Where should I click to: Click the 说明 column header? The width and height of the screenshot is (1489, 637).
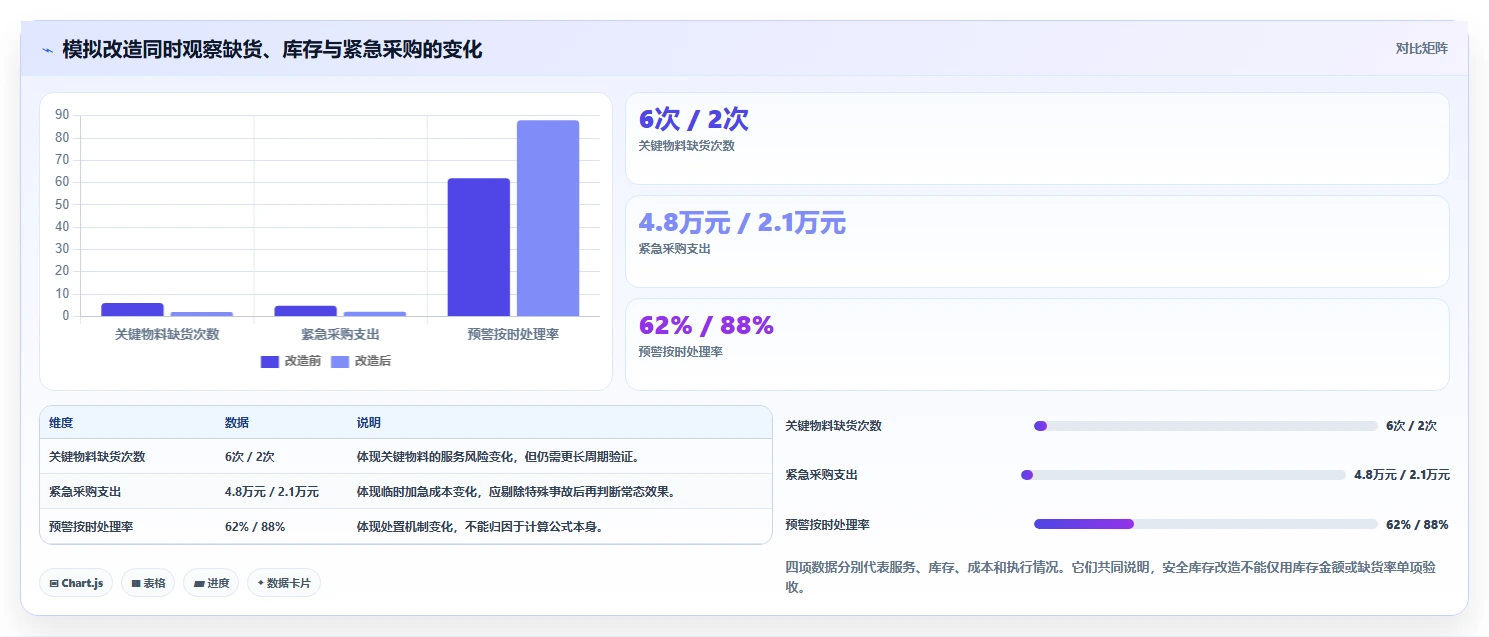point(369,423)
